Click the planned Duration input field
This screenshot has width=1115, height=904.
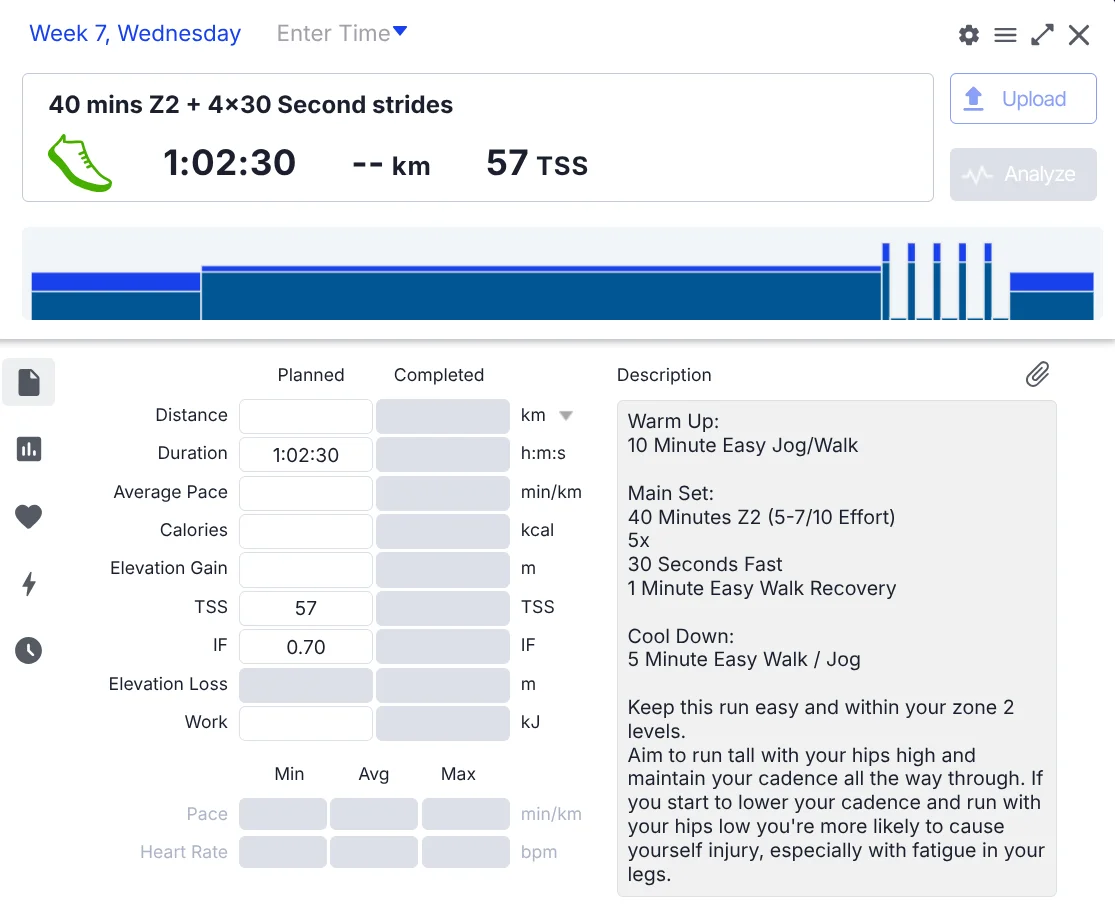coord(306,454)
